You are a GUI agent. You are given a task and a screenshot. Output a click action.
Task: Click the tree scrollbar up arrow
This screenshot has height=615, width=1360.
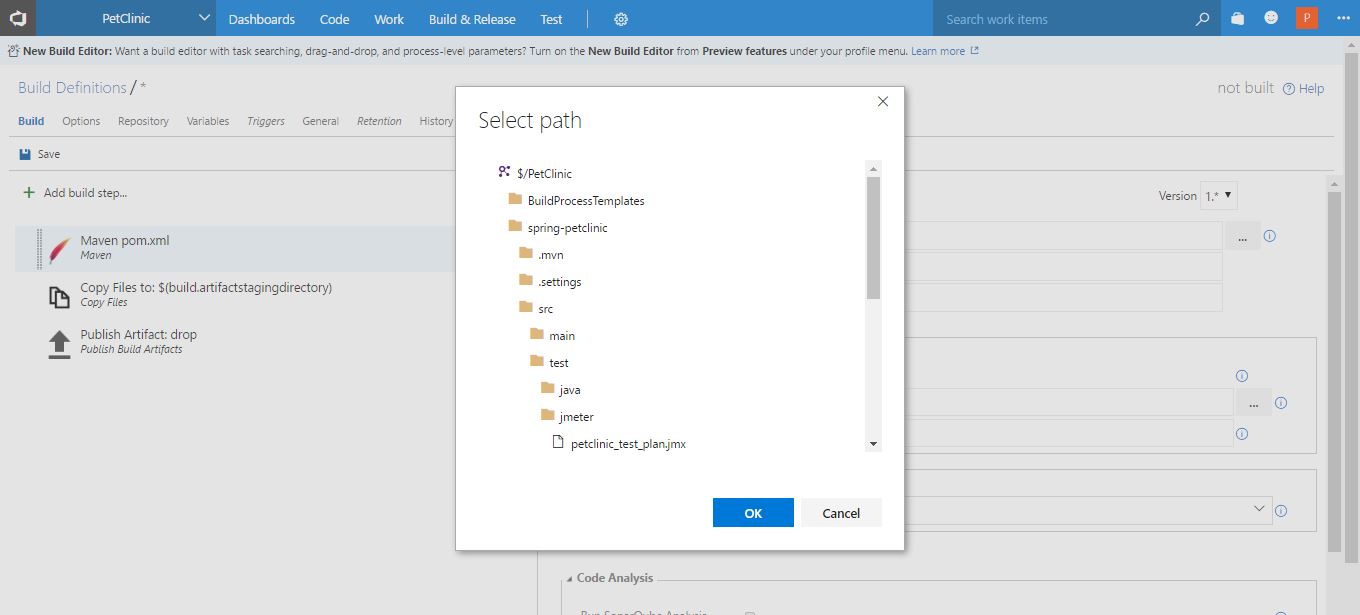pos(874,169)
